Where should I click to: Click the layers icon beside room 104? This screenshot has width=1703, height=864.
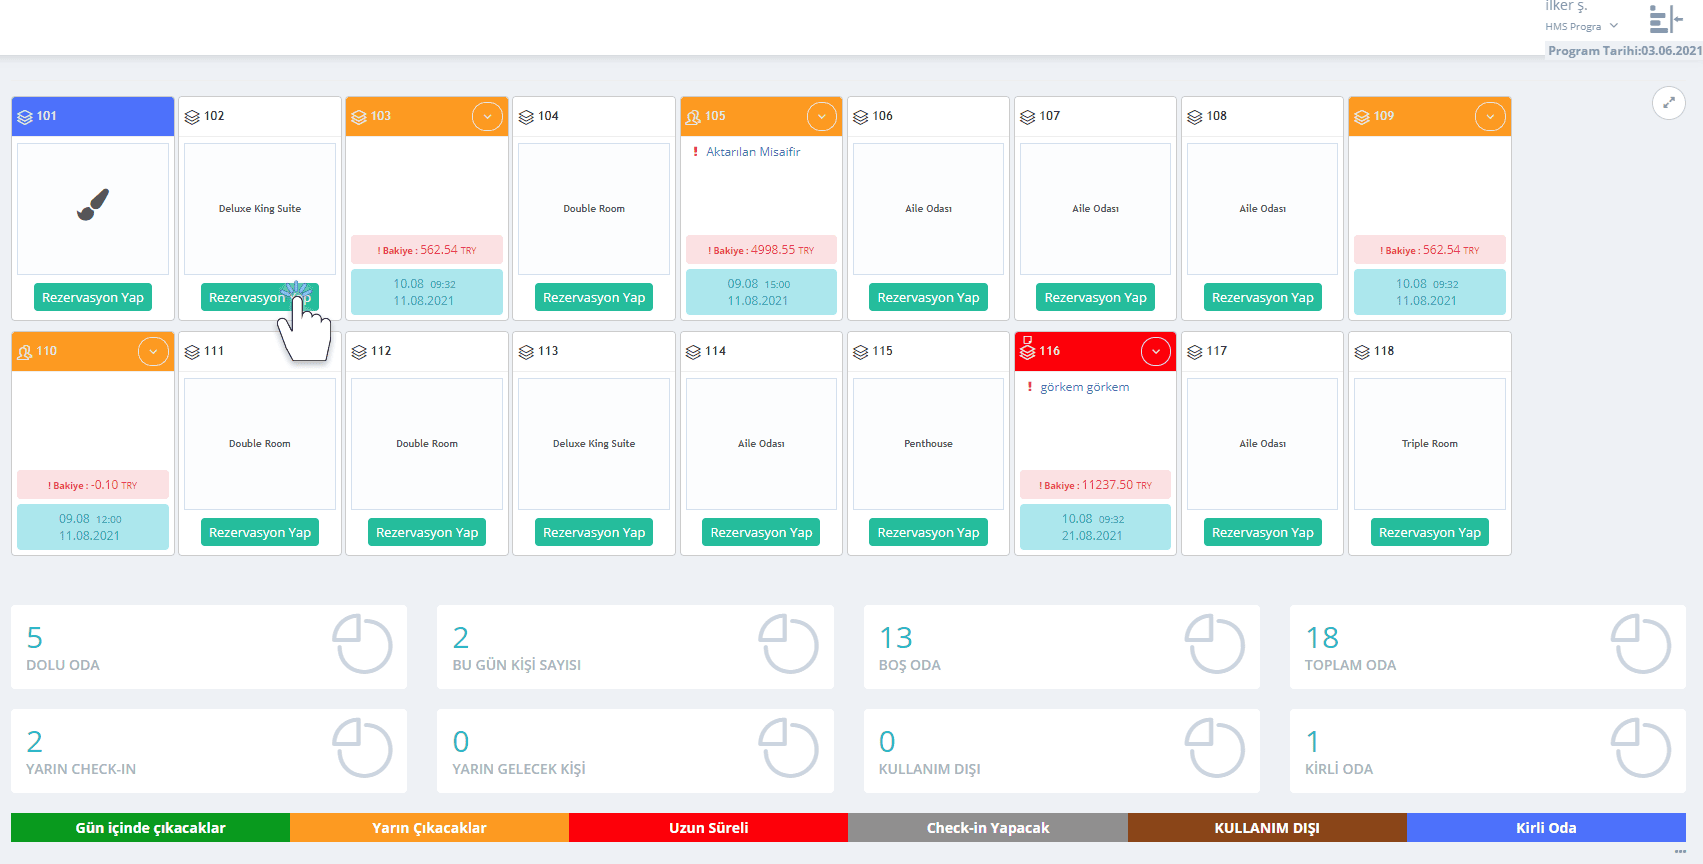click(x=526, y=117)
